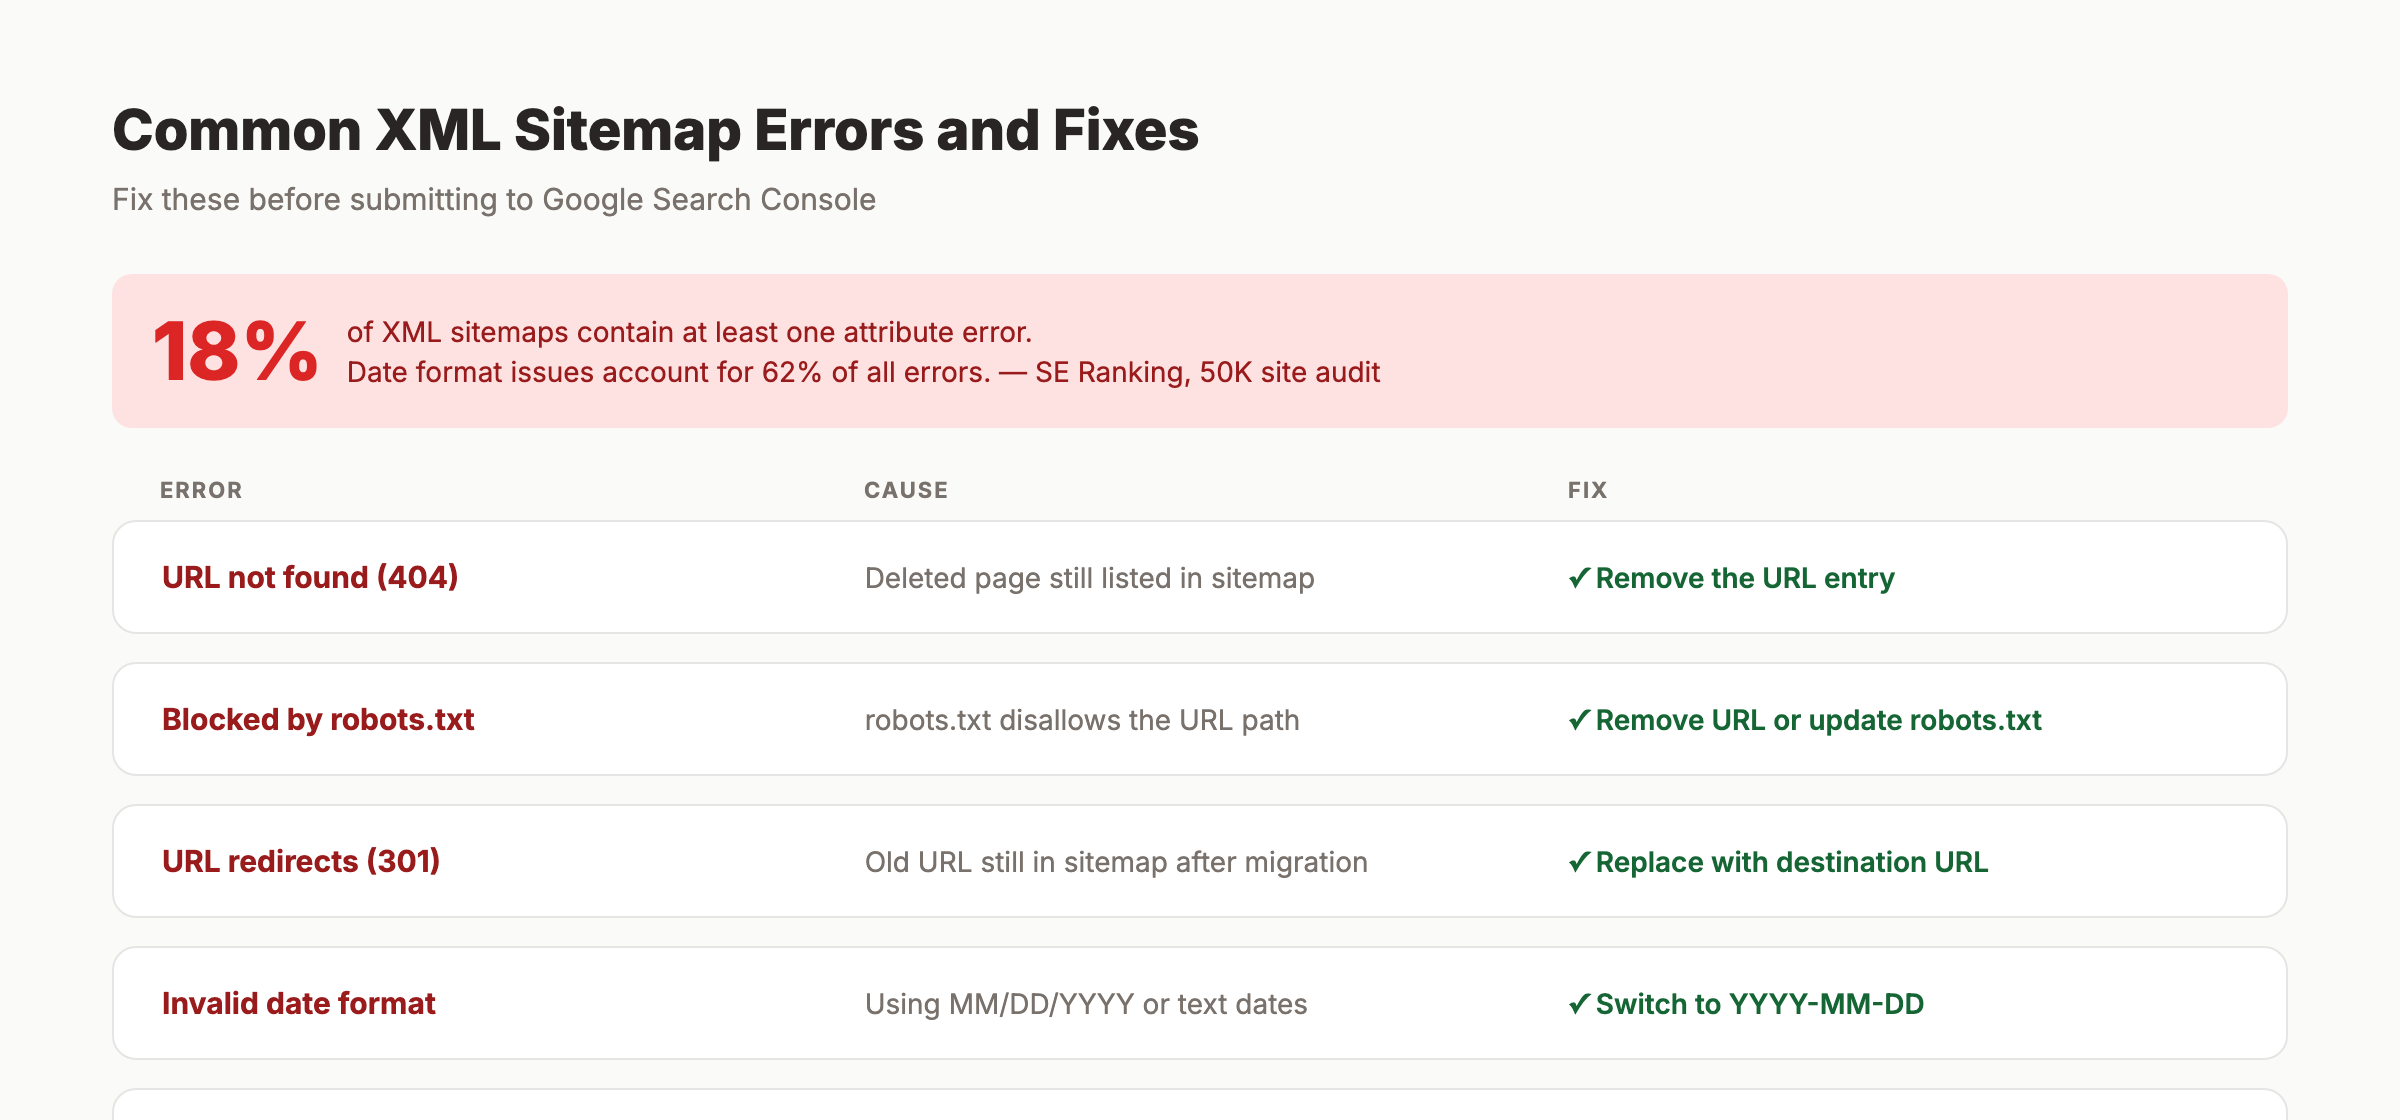
Task: Click the checkmark beside Remove the URL entry
Action: click(x=1580, y=578)
